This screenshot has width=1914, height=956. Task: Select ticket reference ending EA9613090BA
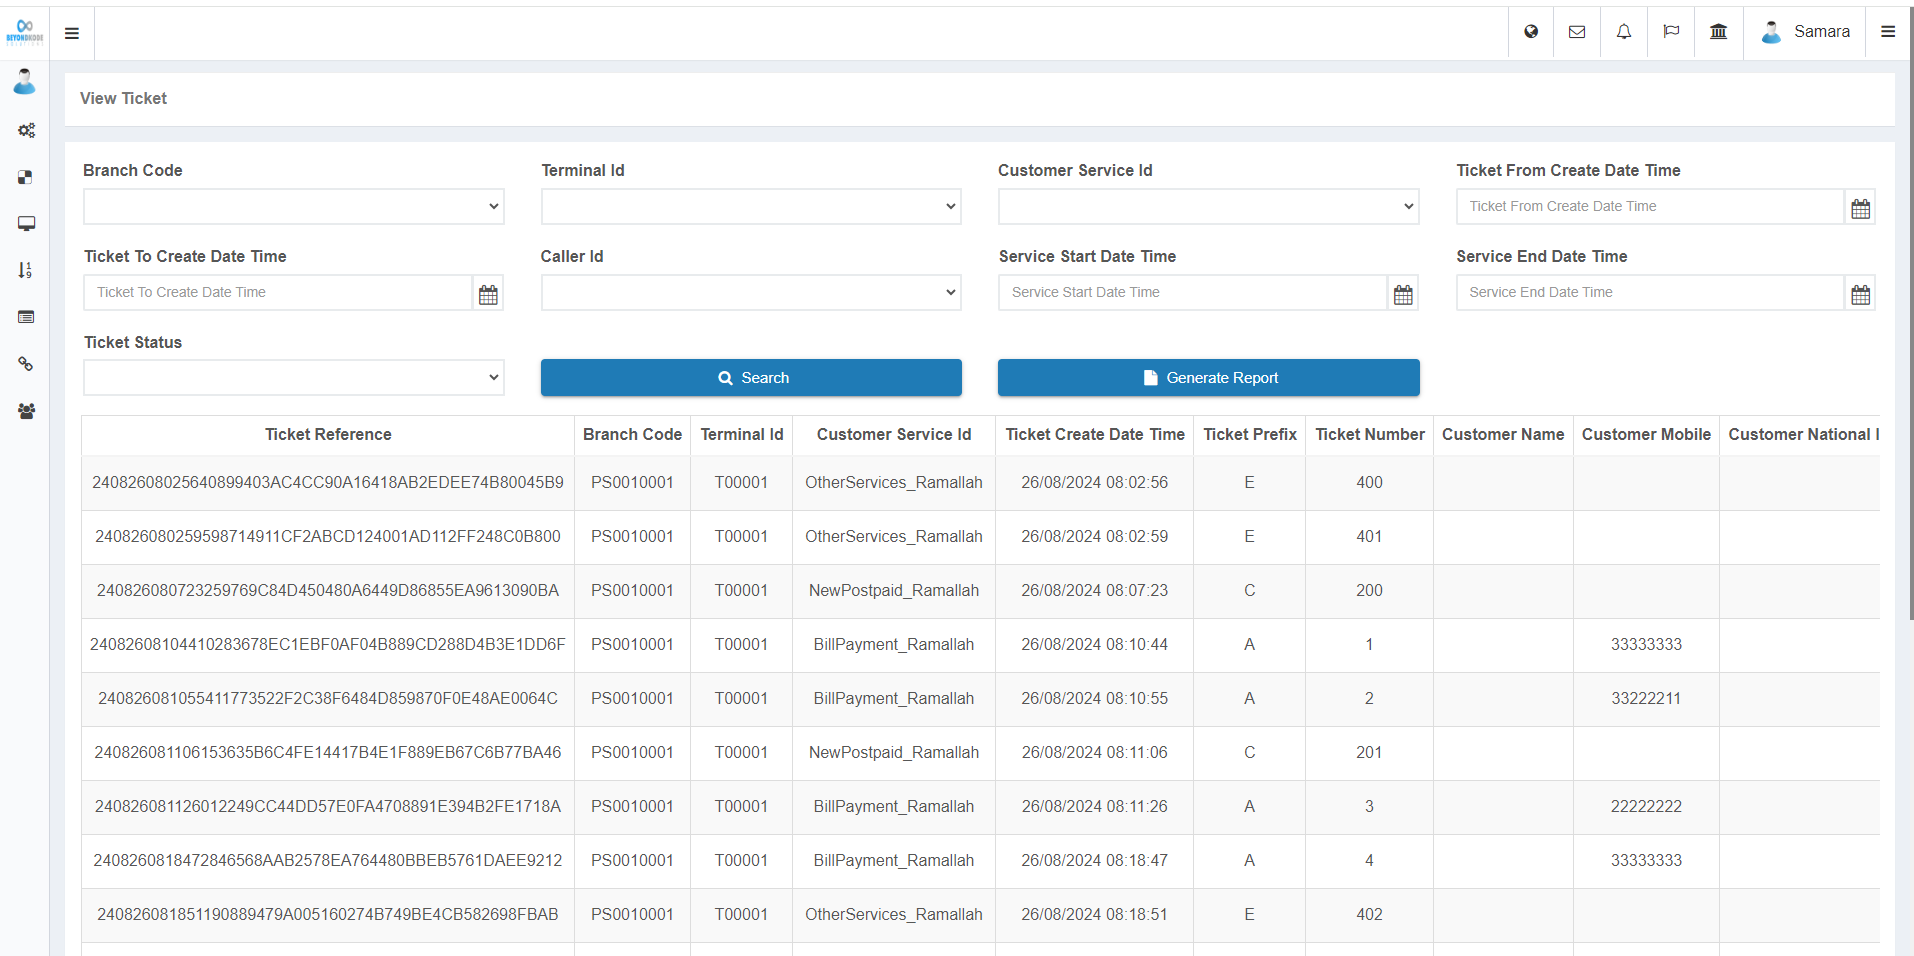[328, 591]
